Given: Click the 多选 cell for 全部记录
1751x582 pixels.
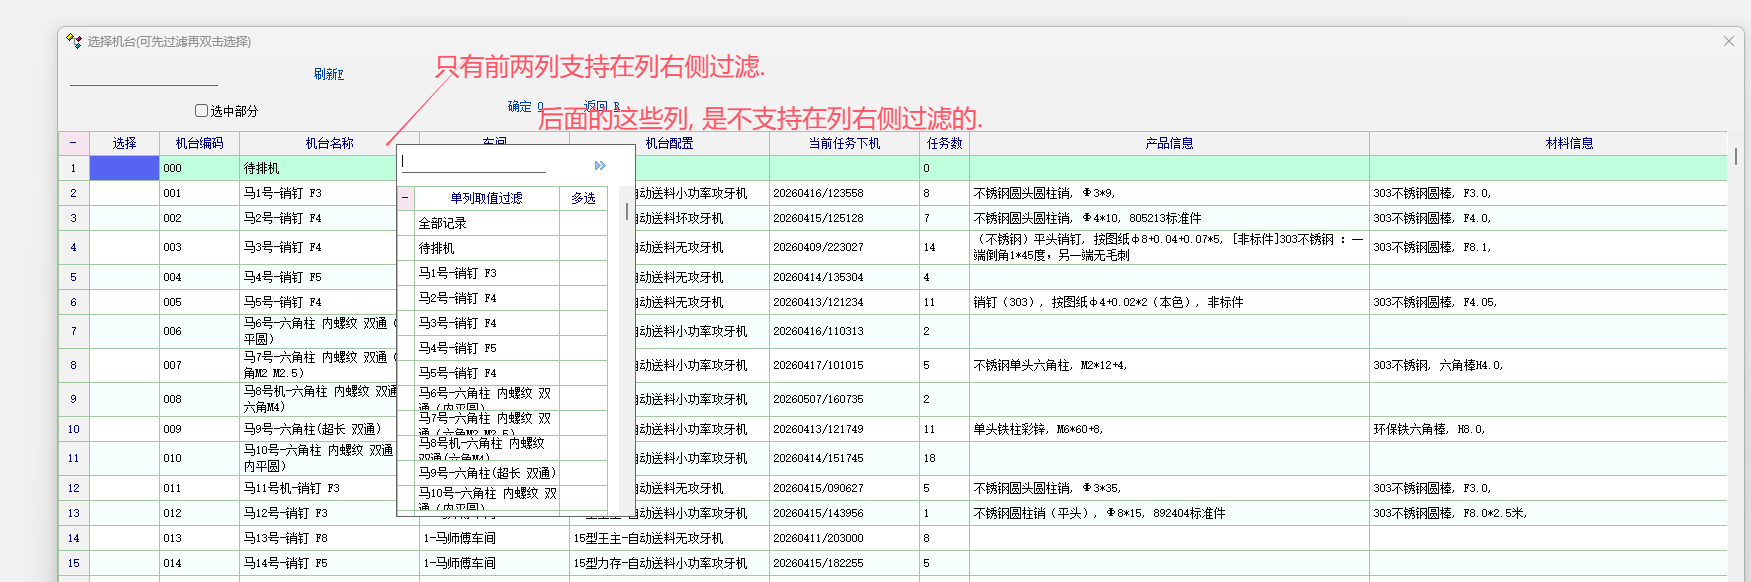Looking at the screenshot, I should 583,223.
